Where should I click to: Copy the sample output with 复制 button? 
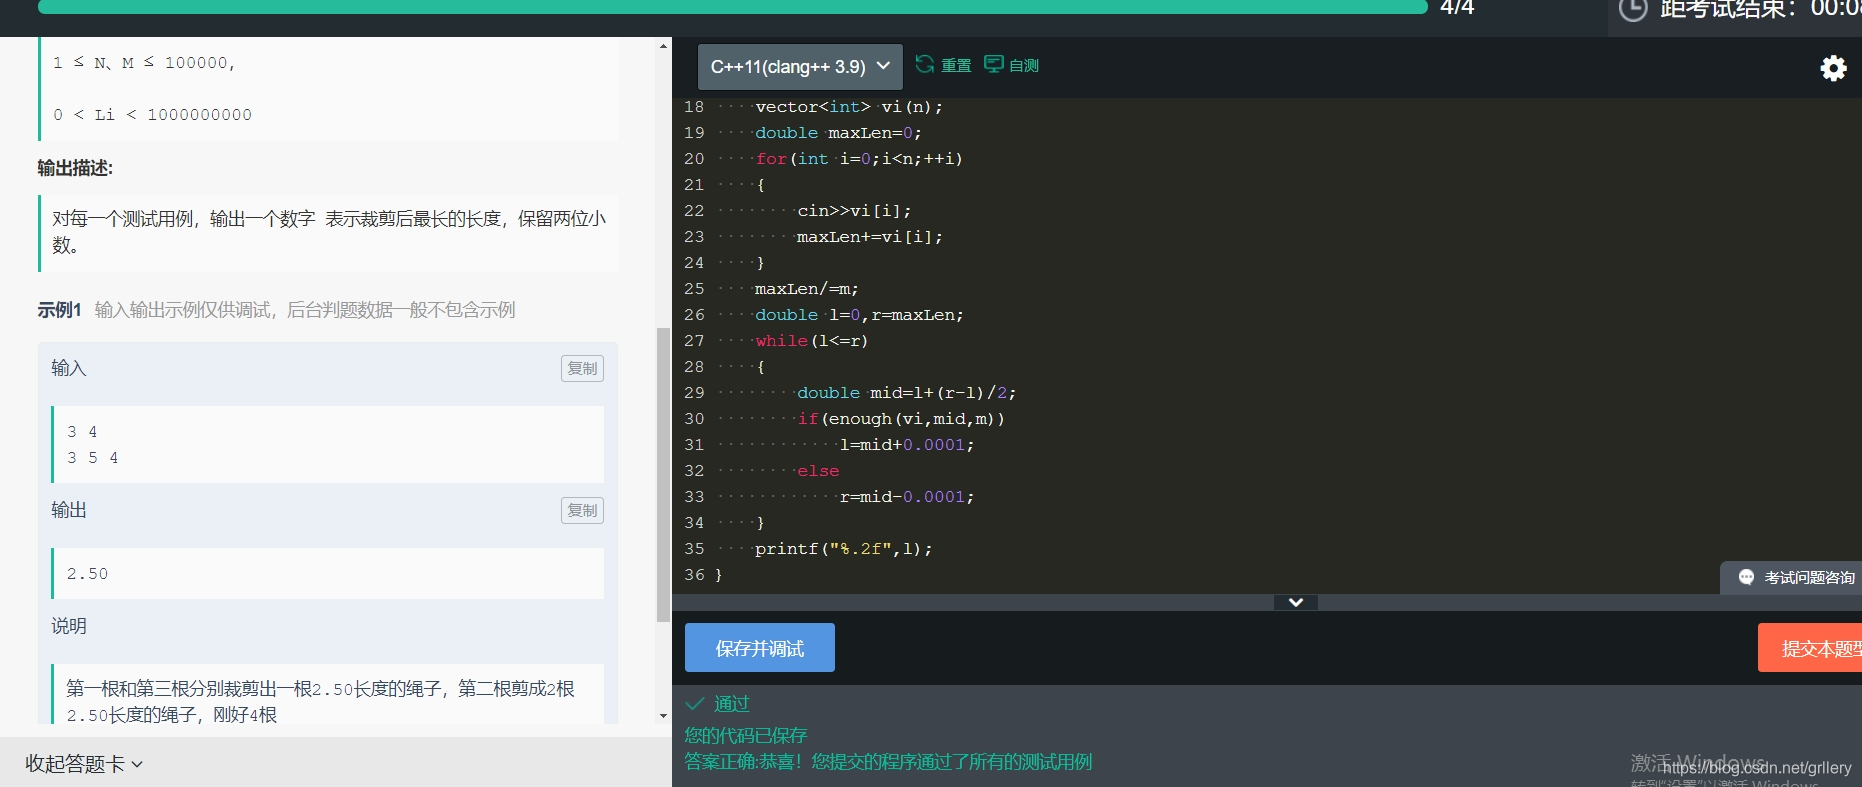point(582,511)
